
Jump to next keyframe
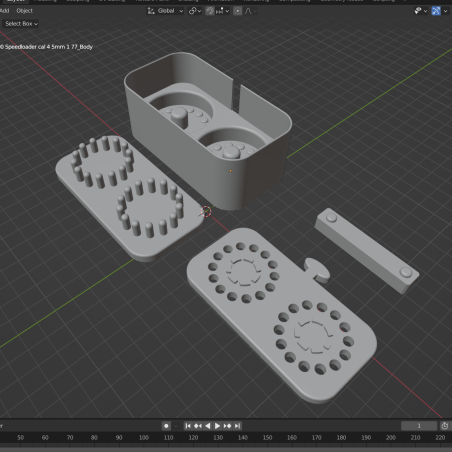(x=227, y=426)
